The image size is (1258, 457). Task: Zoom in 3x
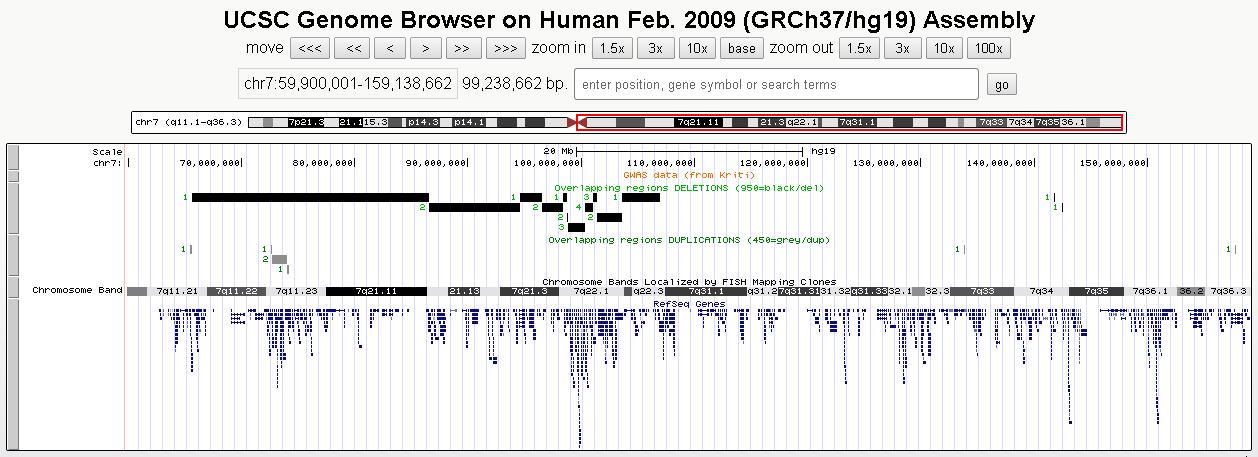click(655, 48)
